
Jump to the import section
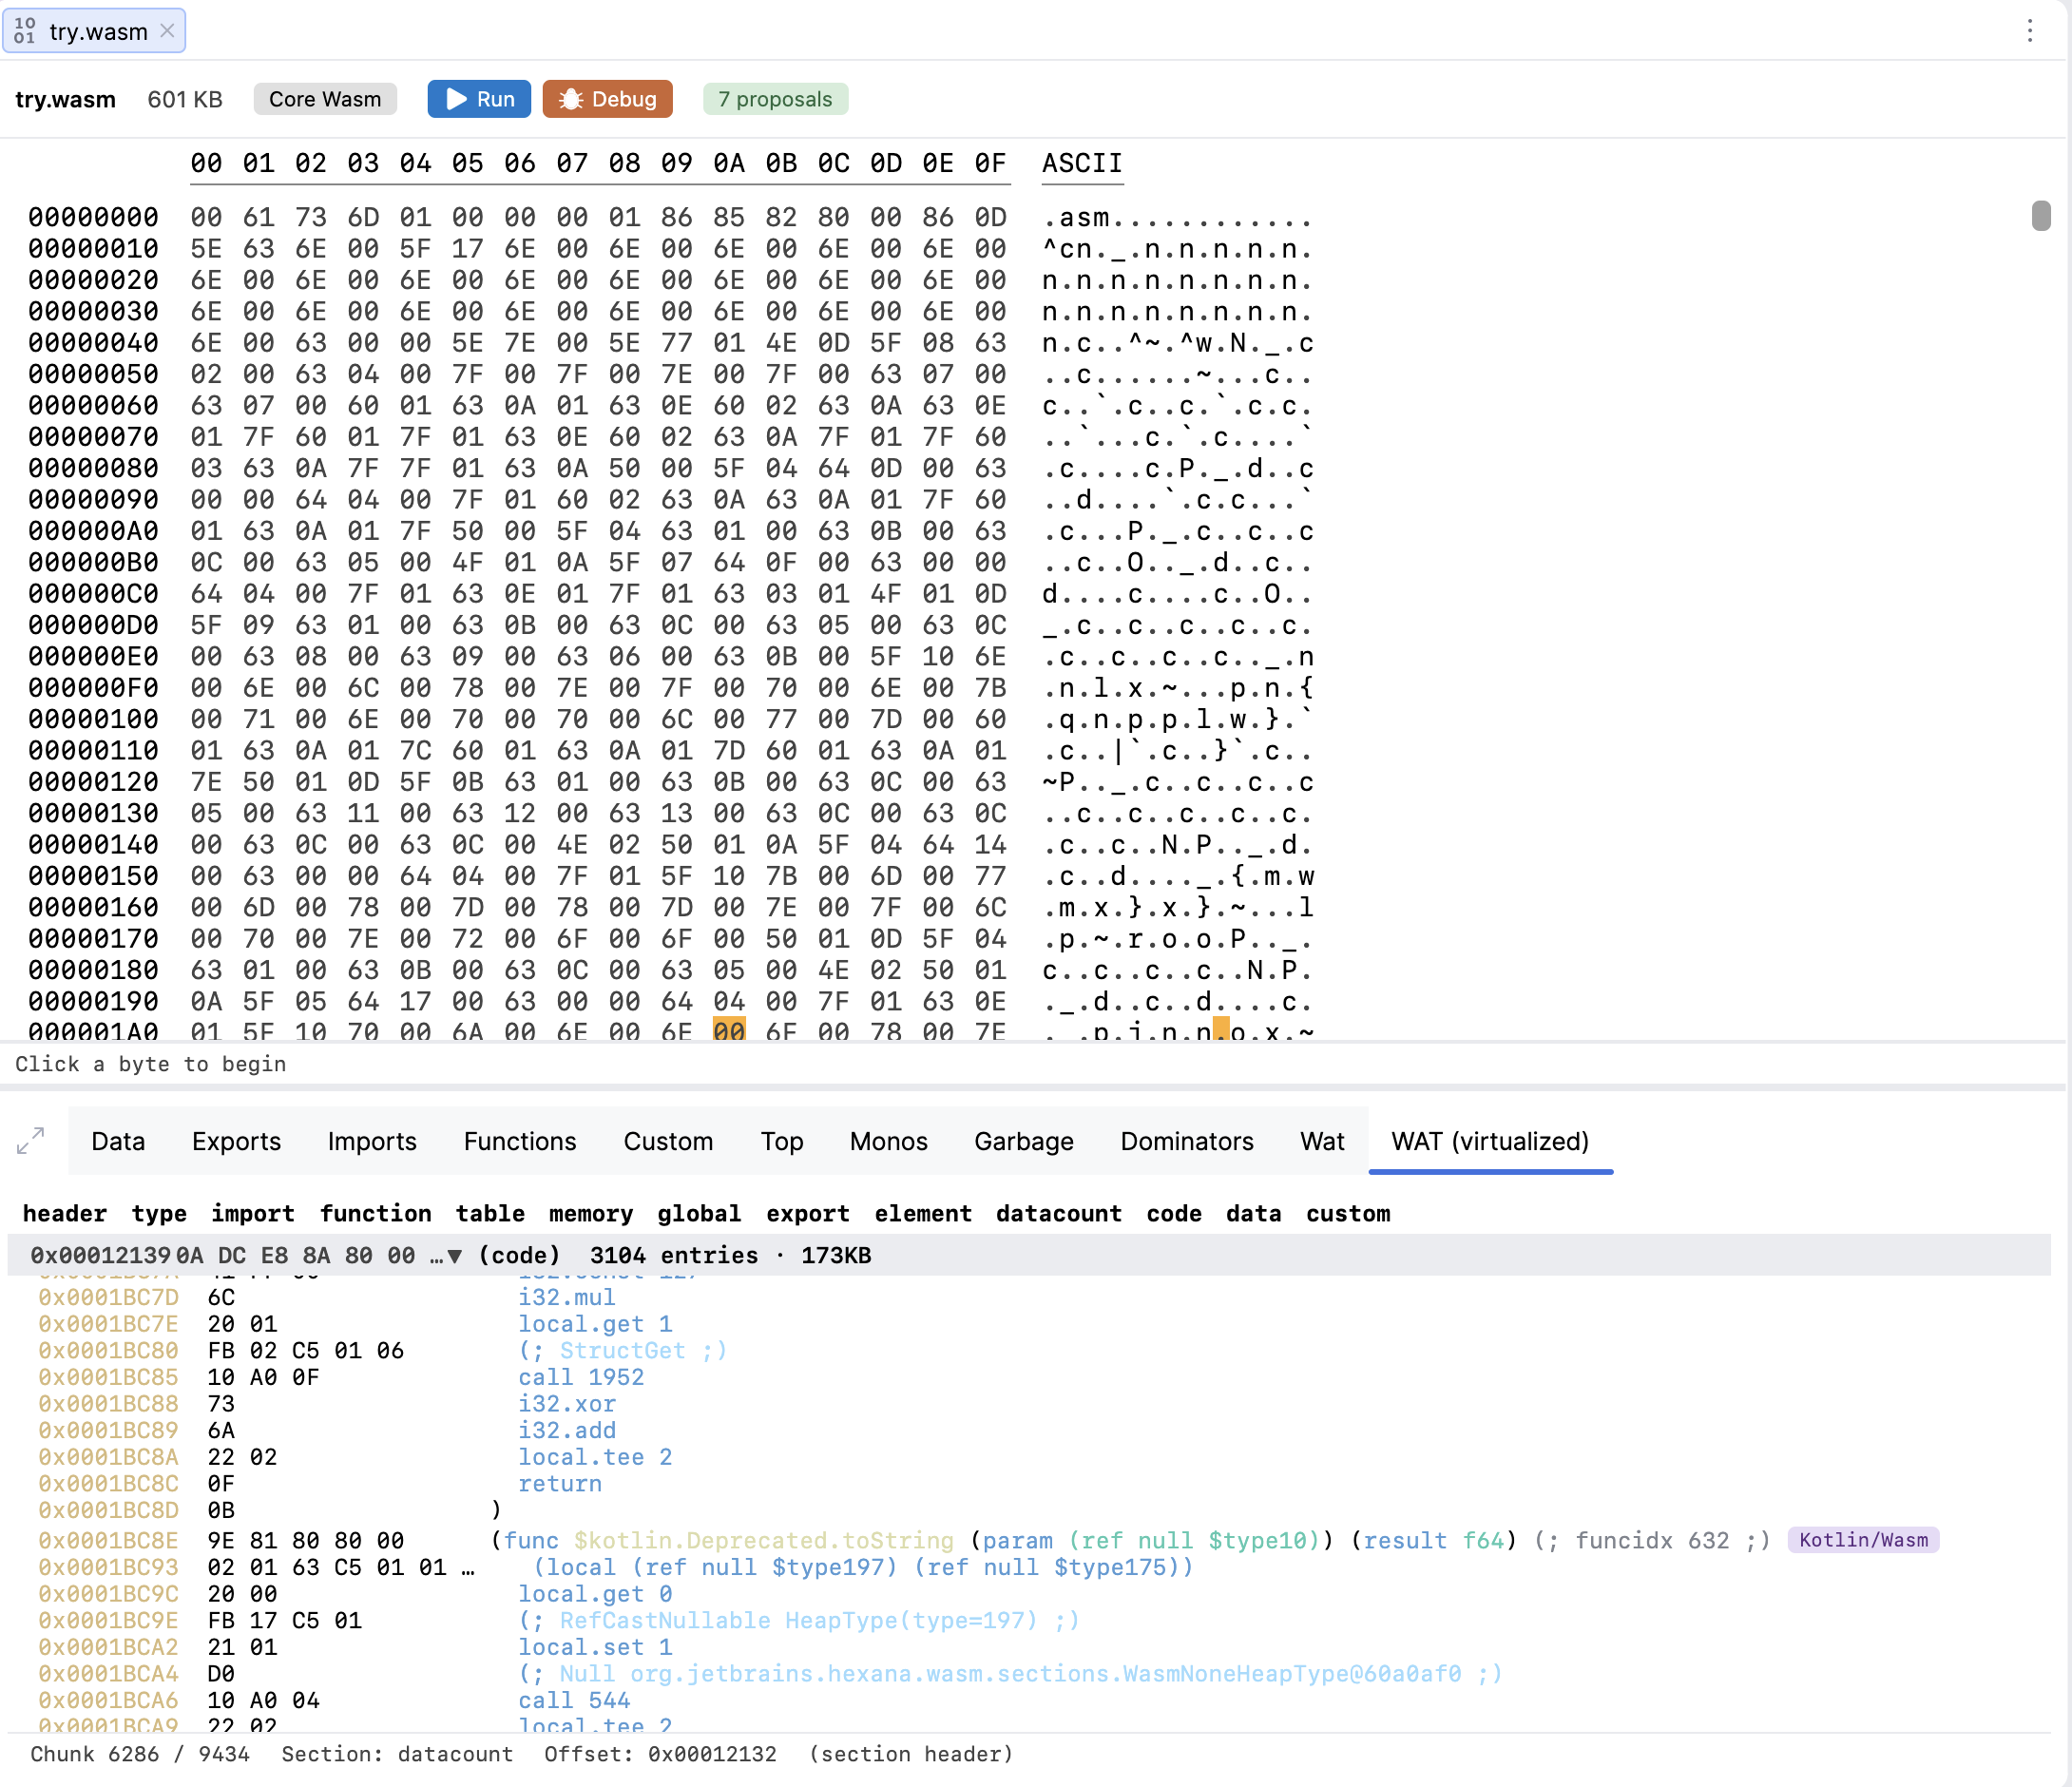[x=253, y=1213]
